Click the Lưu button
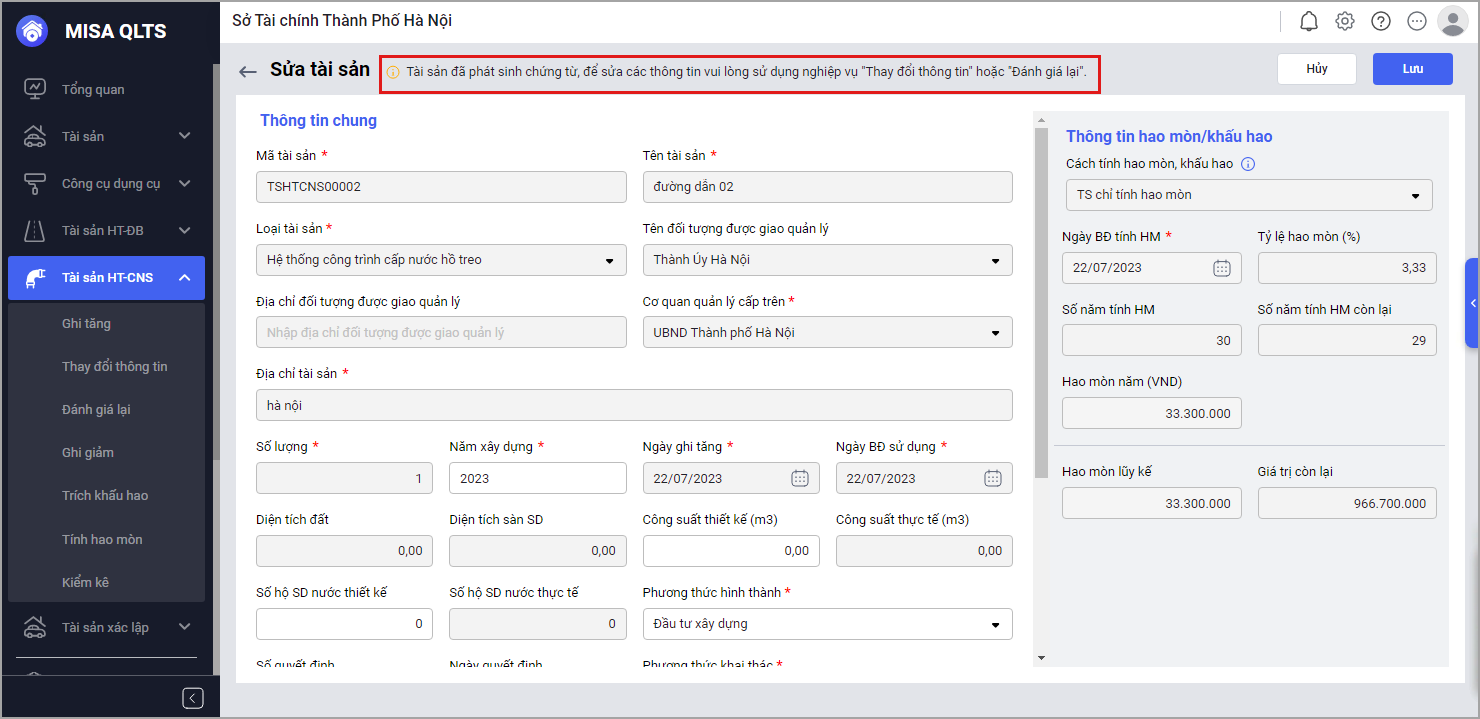Viewport: 1480px width, 719px height. pyautogui.click(x=1412, y=69)
